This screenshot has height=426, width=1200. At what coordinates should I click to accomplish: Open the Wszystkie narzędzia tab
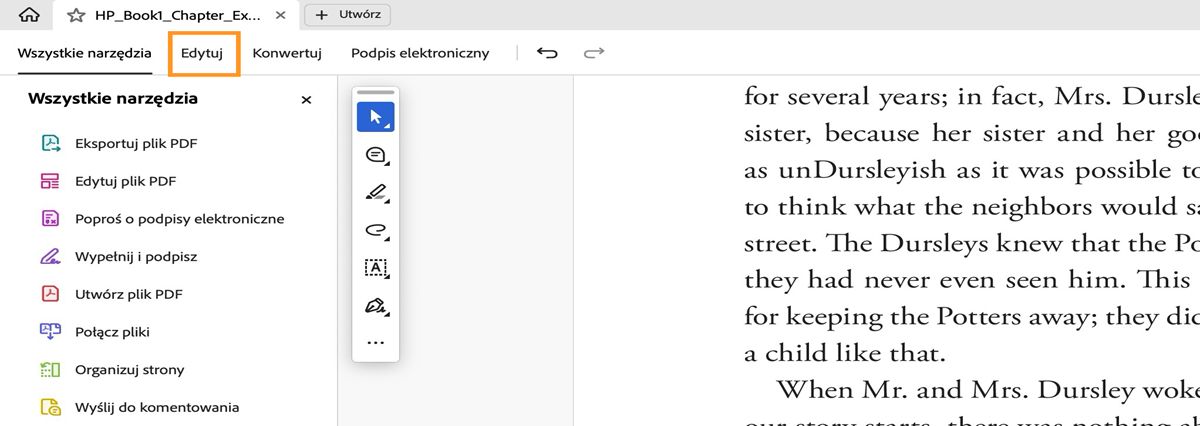pyautogui.click(x=85, y=53)
